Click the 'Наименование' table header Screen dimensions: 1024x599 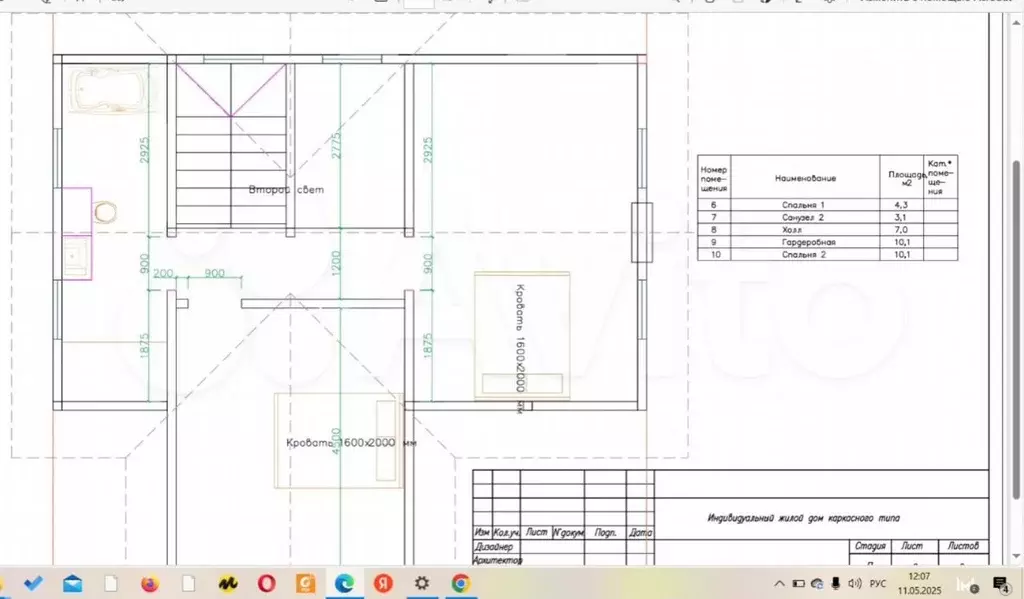click(x=805, y=178)
